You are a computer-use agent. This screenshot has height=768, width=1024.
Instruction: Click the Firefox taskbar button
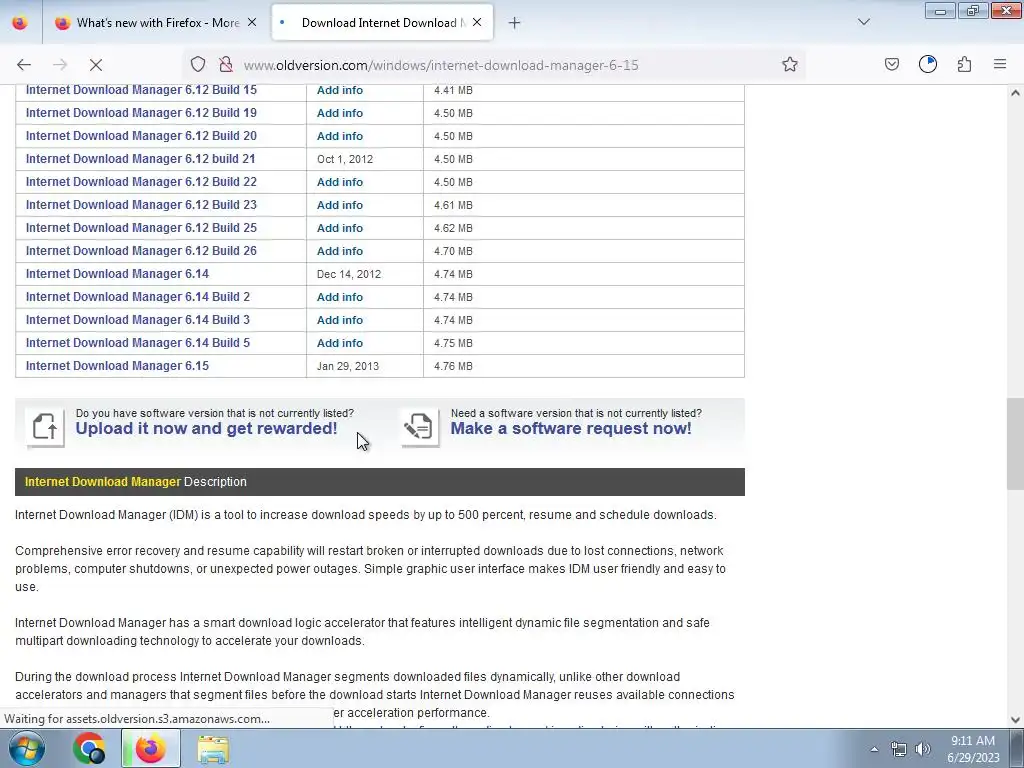click(151, 748)
